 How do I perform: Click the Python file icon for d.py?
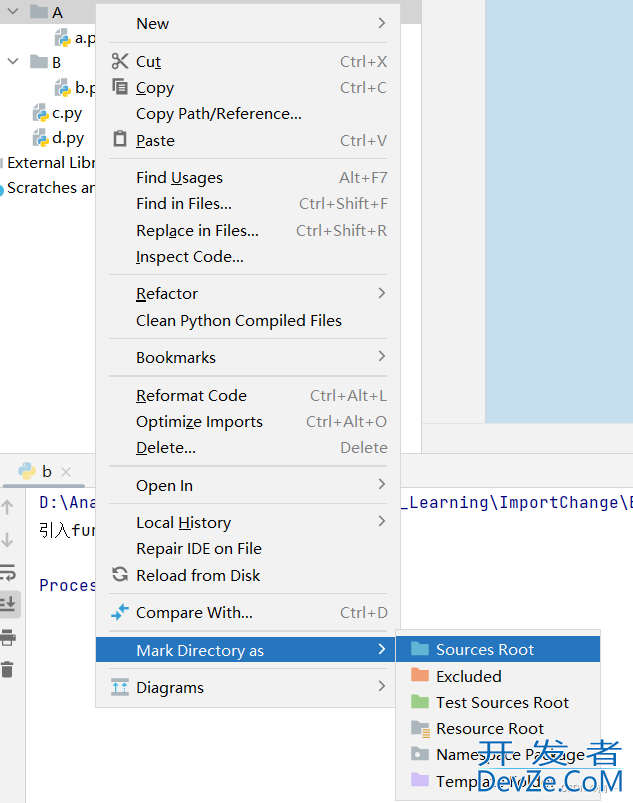coord(40,138)
